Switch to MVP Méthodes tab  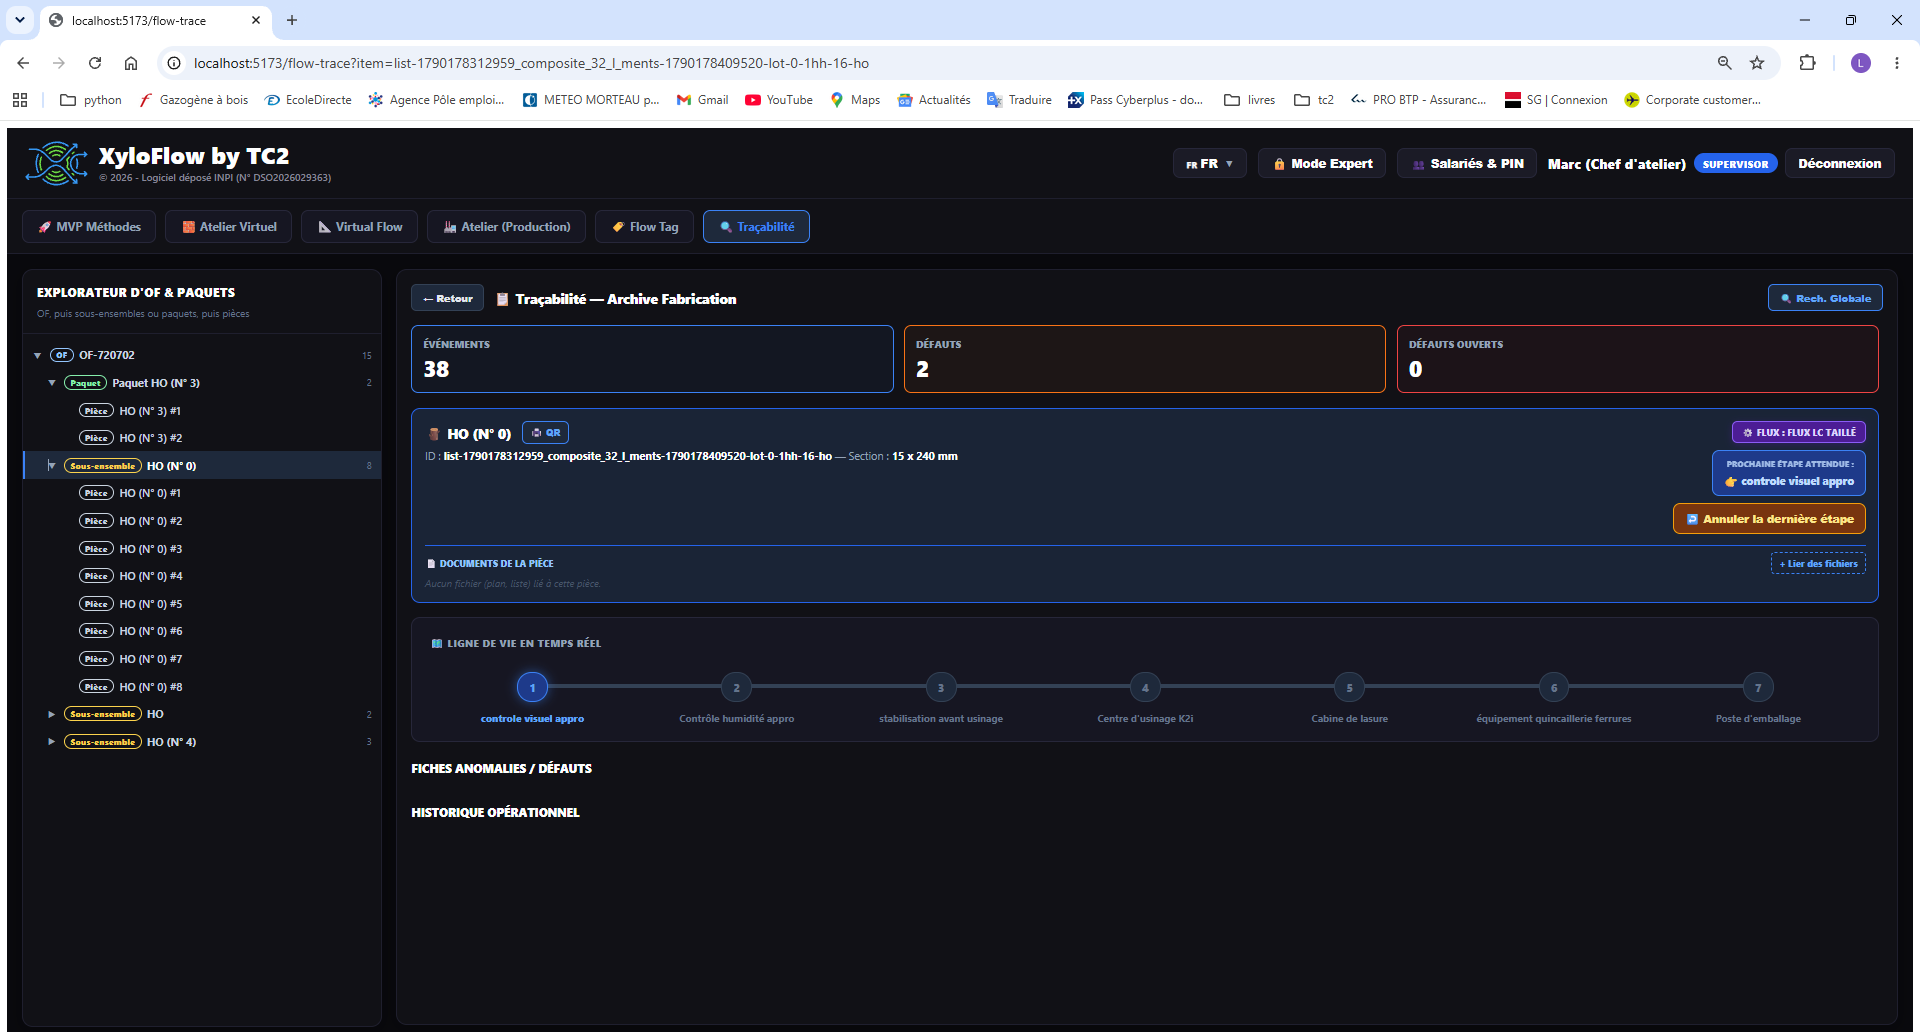tap(89, 227)
